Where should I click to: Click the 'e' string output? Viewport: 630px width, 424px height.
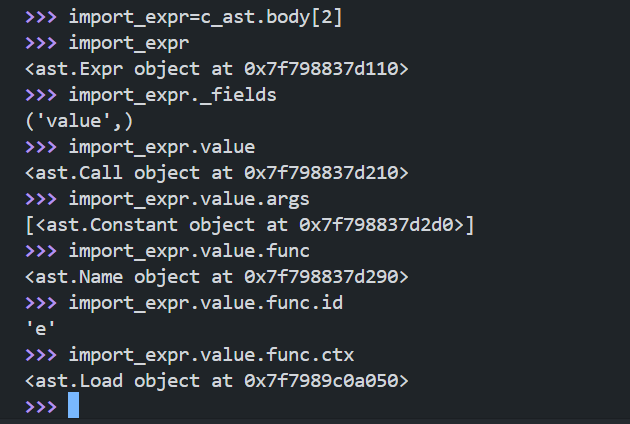(40, 328)
